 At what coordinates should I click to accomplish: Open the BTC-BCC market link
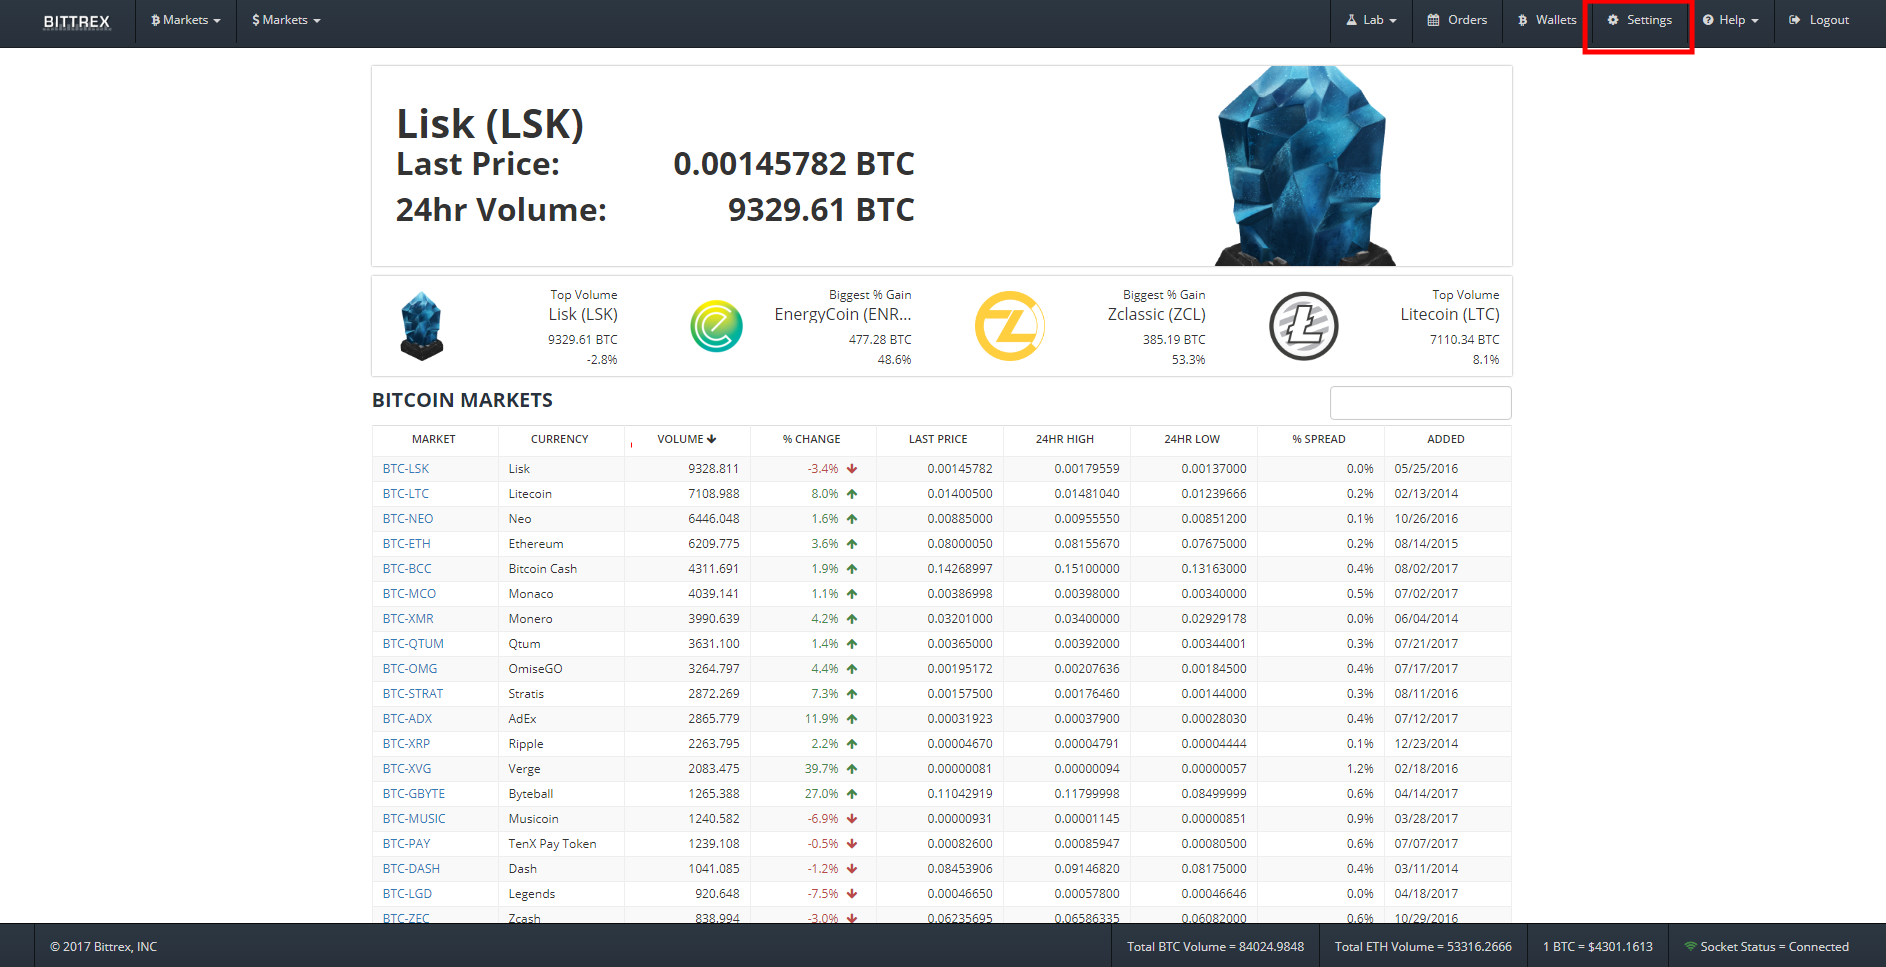[407, 569]
